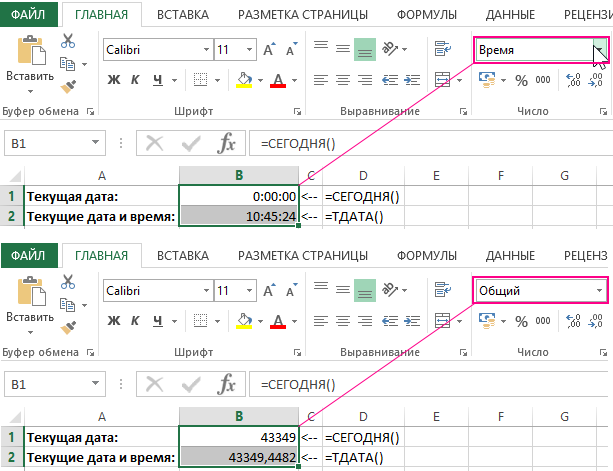Click the increase decimal icon in the lower ribbon
Screen dimensions: 613x471
[x=576, y=322]
